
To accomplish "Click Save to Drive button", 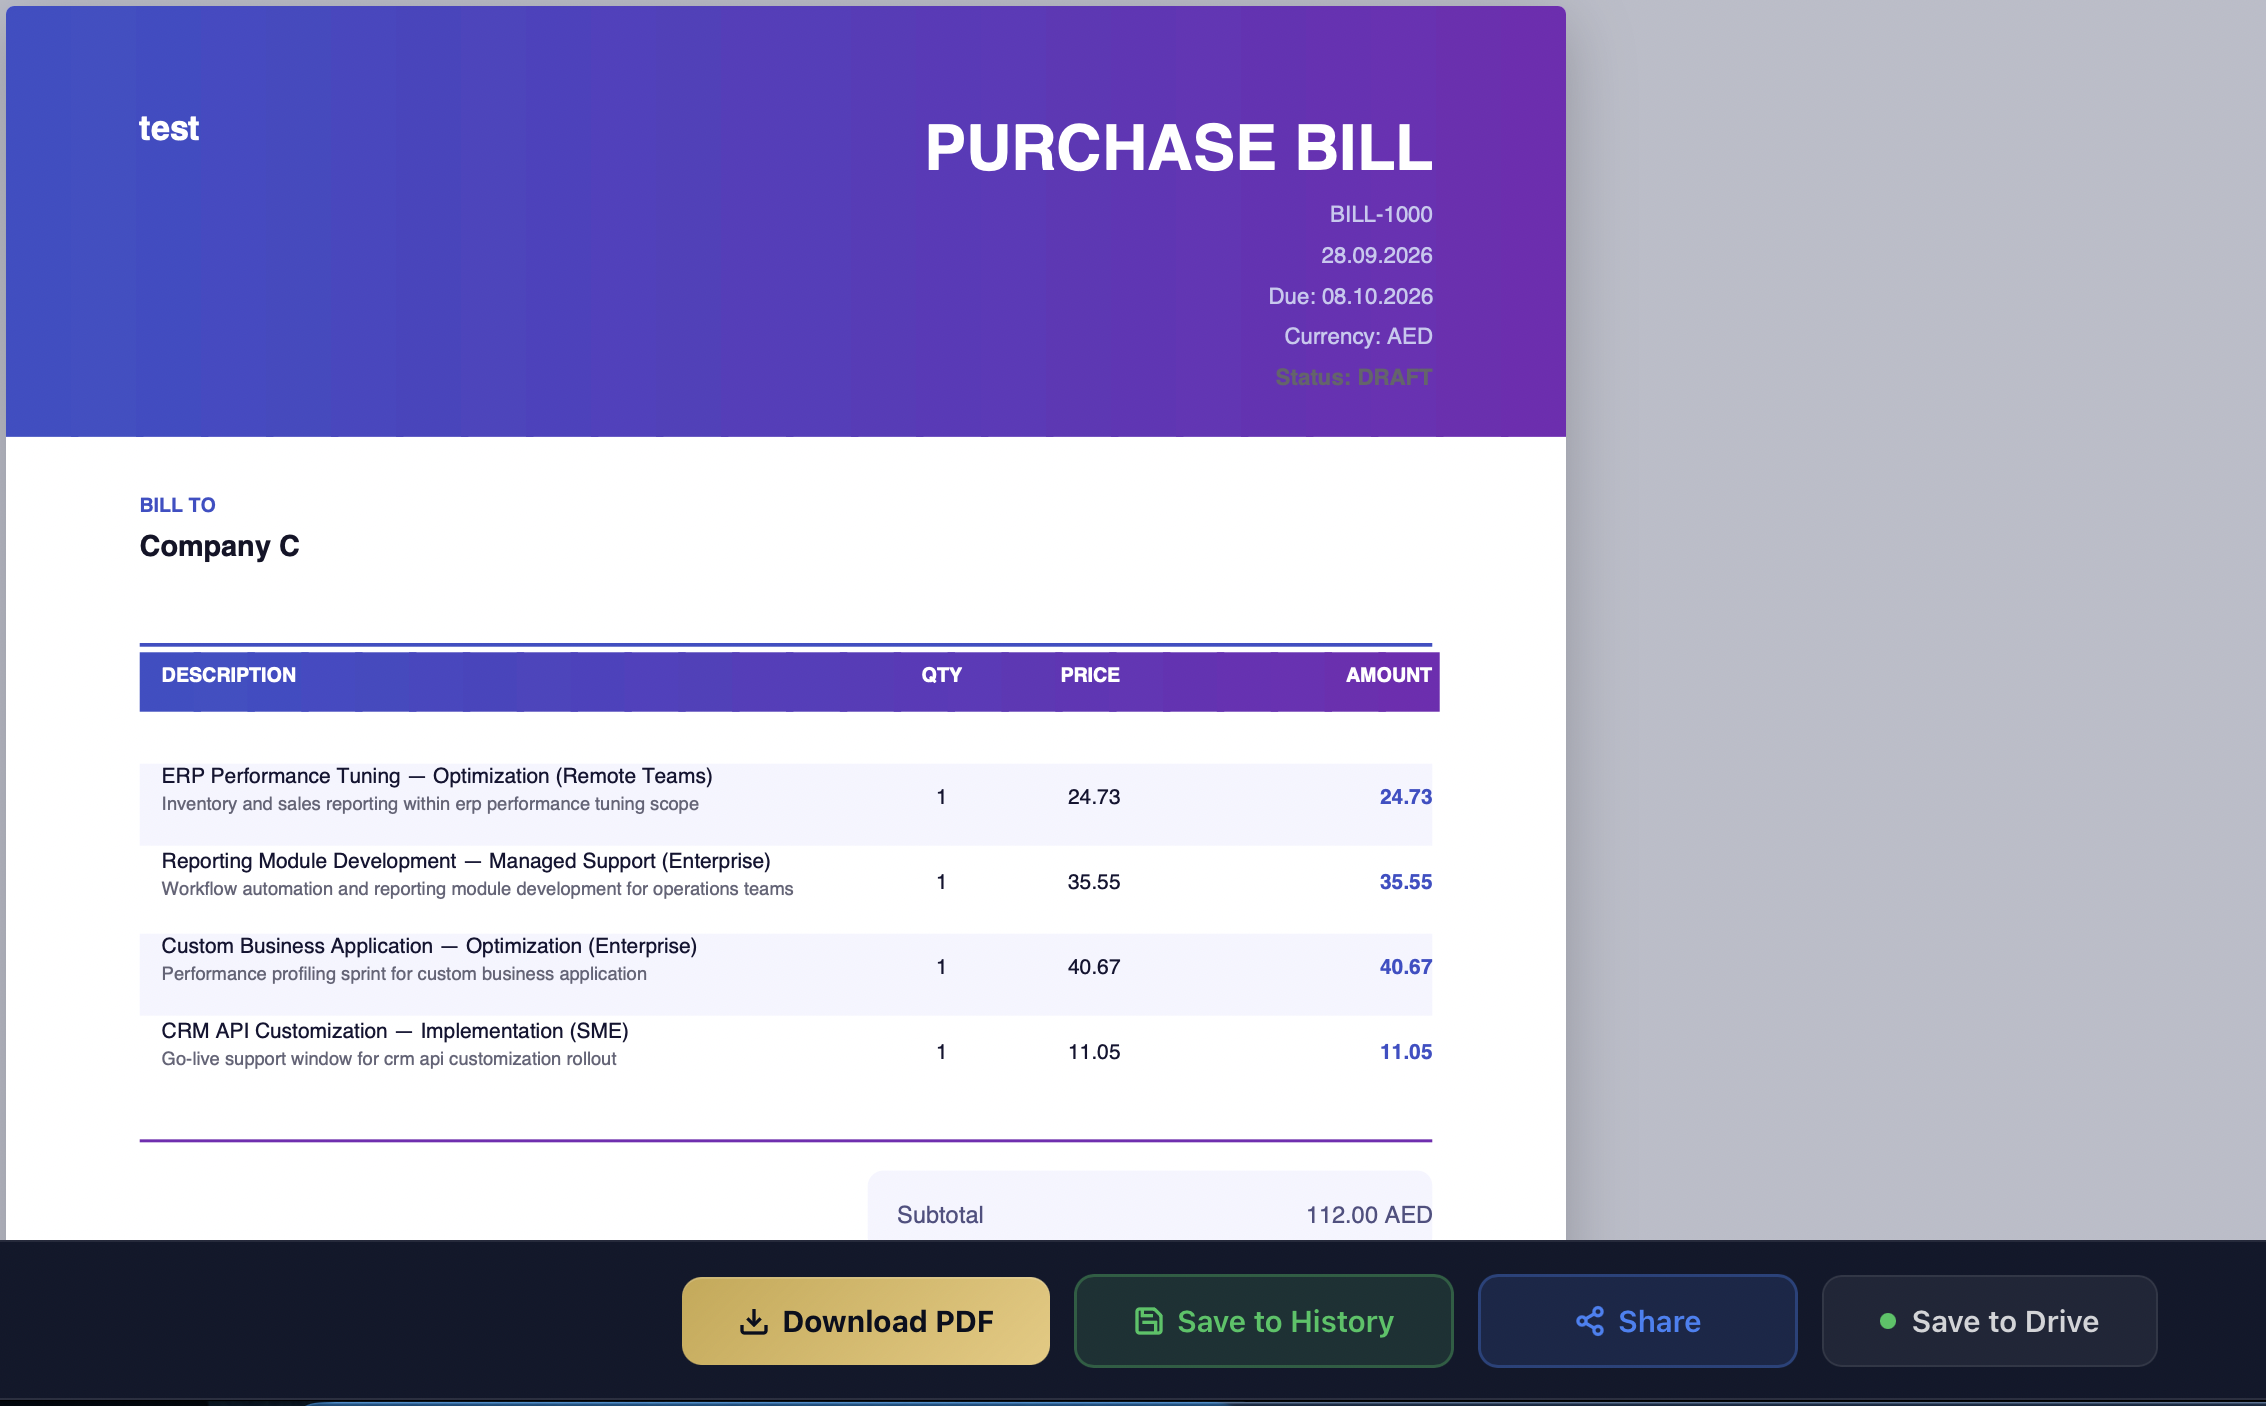I will [x=1989, y=1320].
